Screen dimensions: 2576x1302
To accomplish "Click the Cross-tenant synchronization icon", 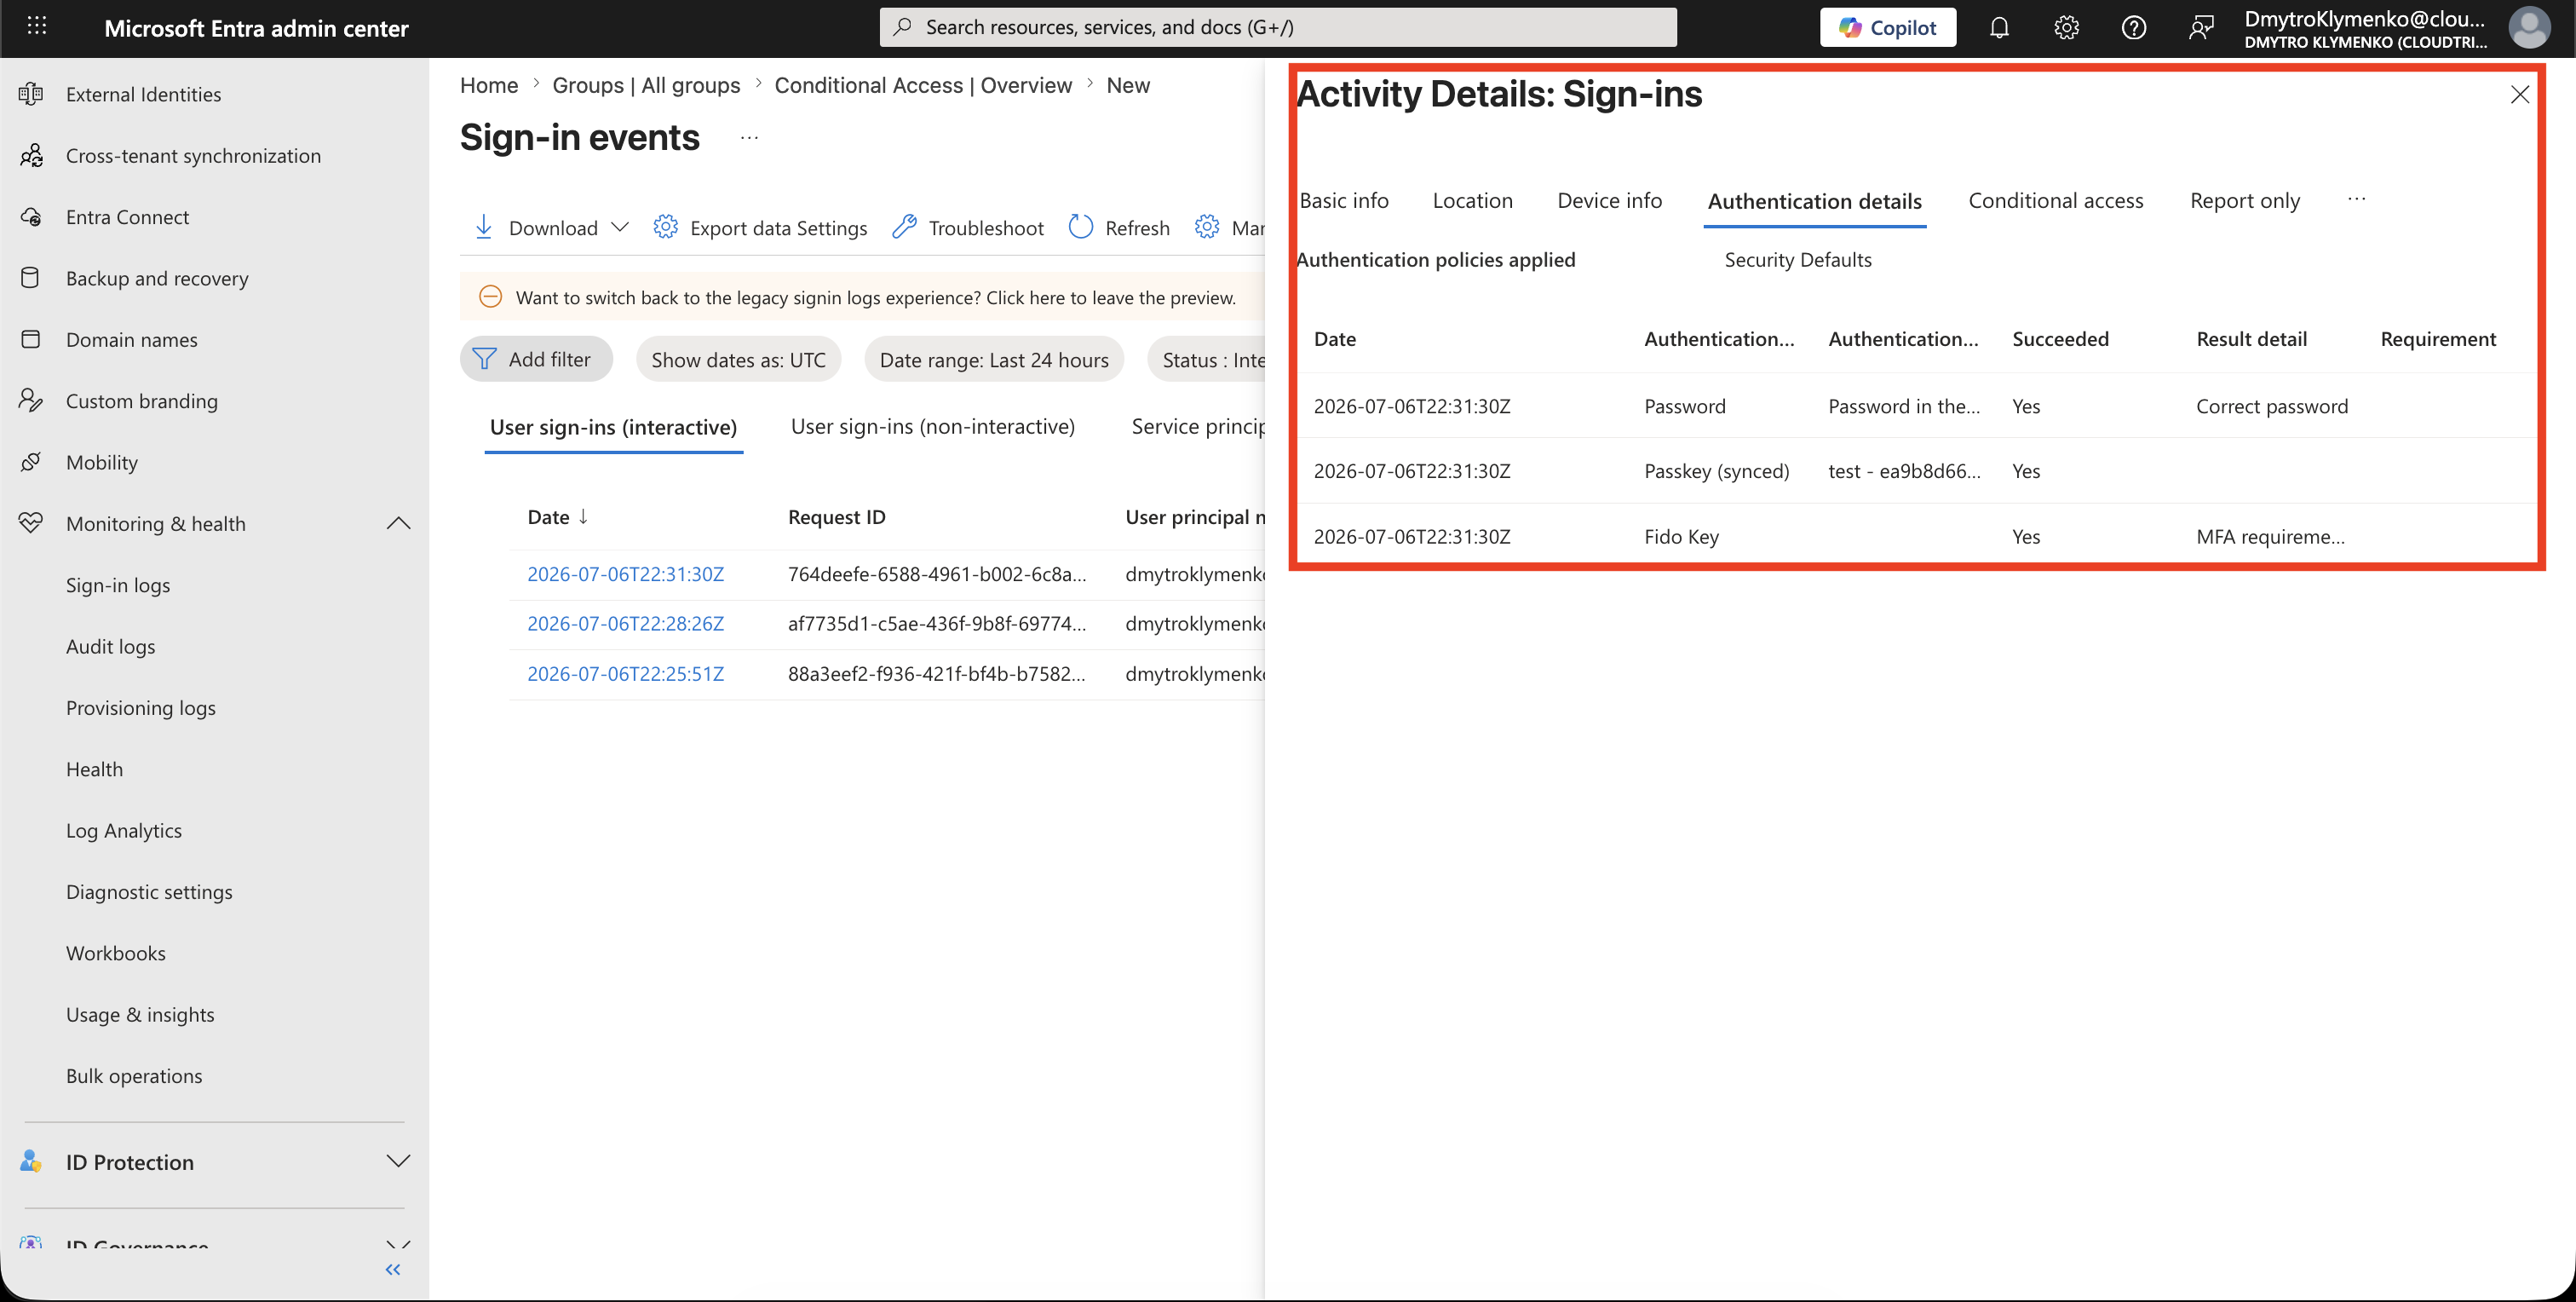I will (x=31, y=155).
